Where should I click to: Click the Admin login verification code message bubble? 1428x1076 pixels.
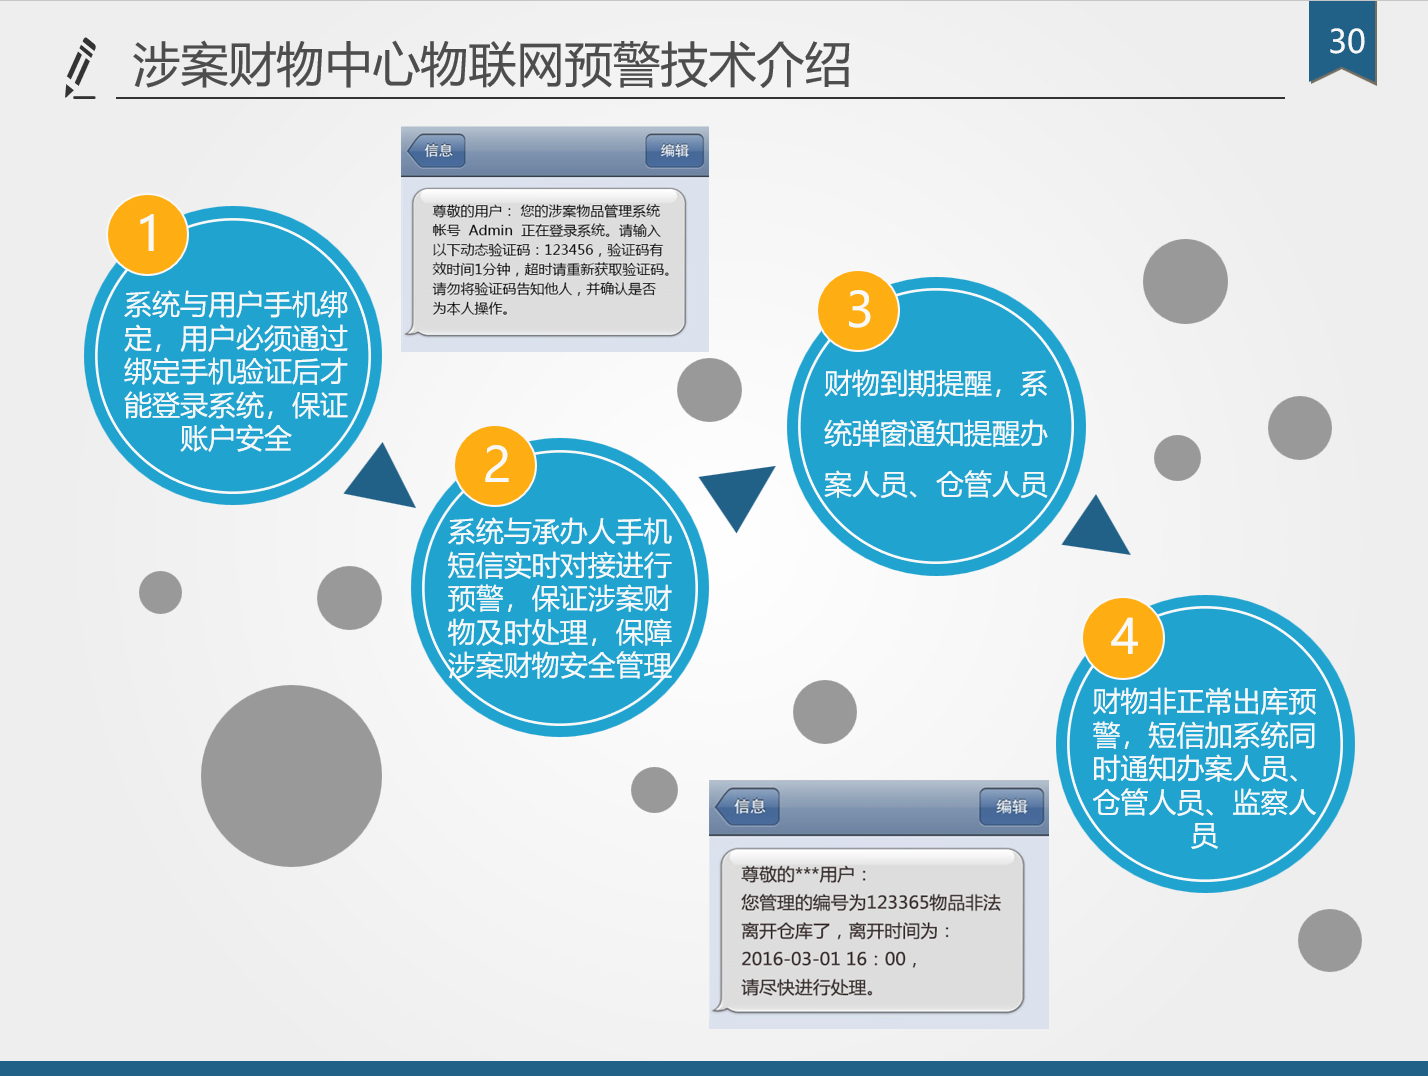pyautogui.click(x=548, y=260)
